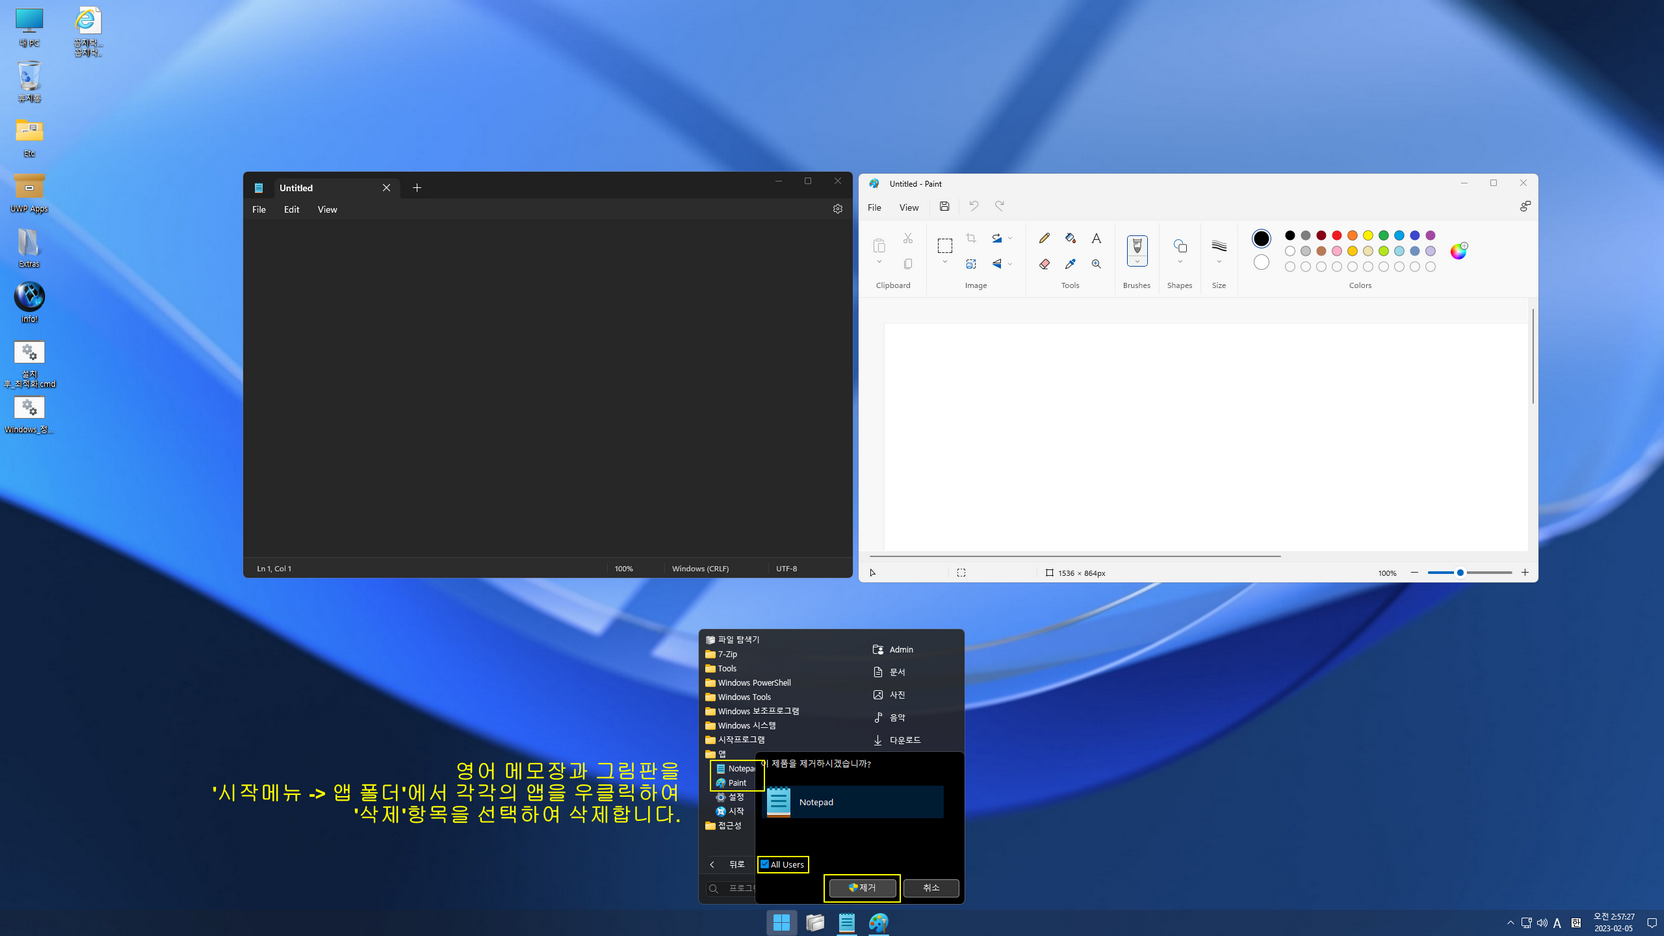Click the zoom out minus button in Paint
Viewport: 1664px width, 936px height.
click(x=1414, y=573)
